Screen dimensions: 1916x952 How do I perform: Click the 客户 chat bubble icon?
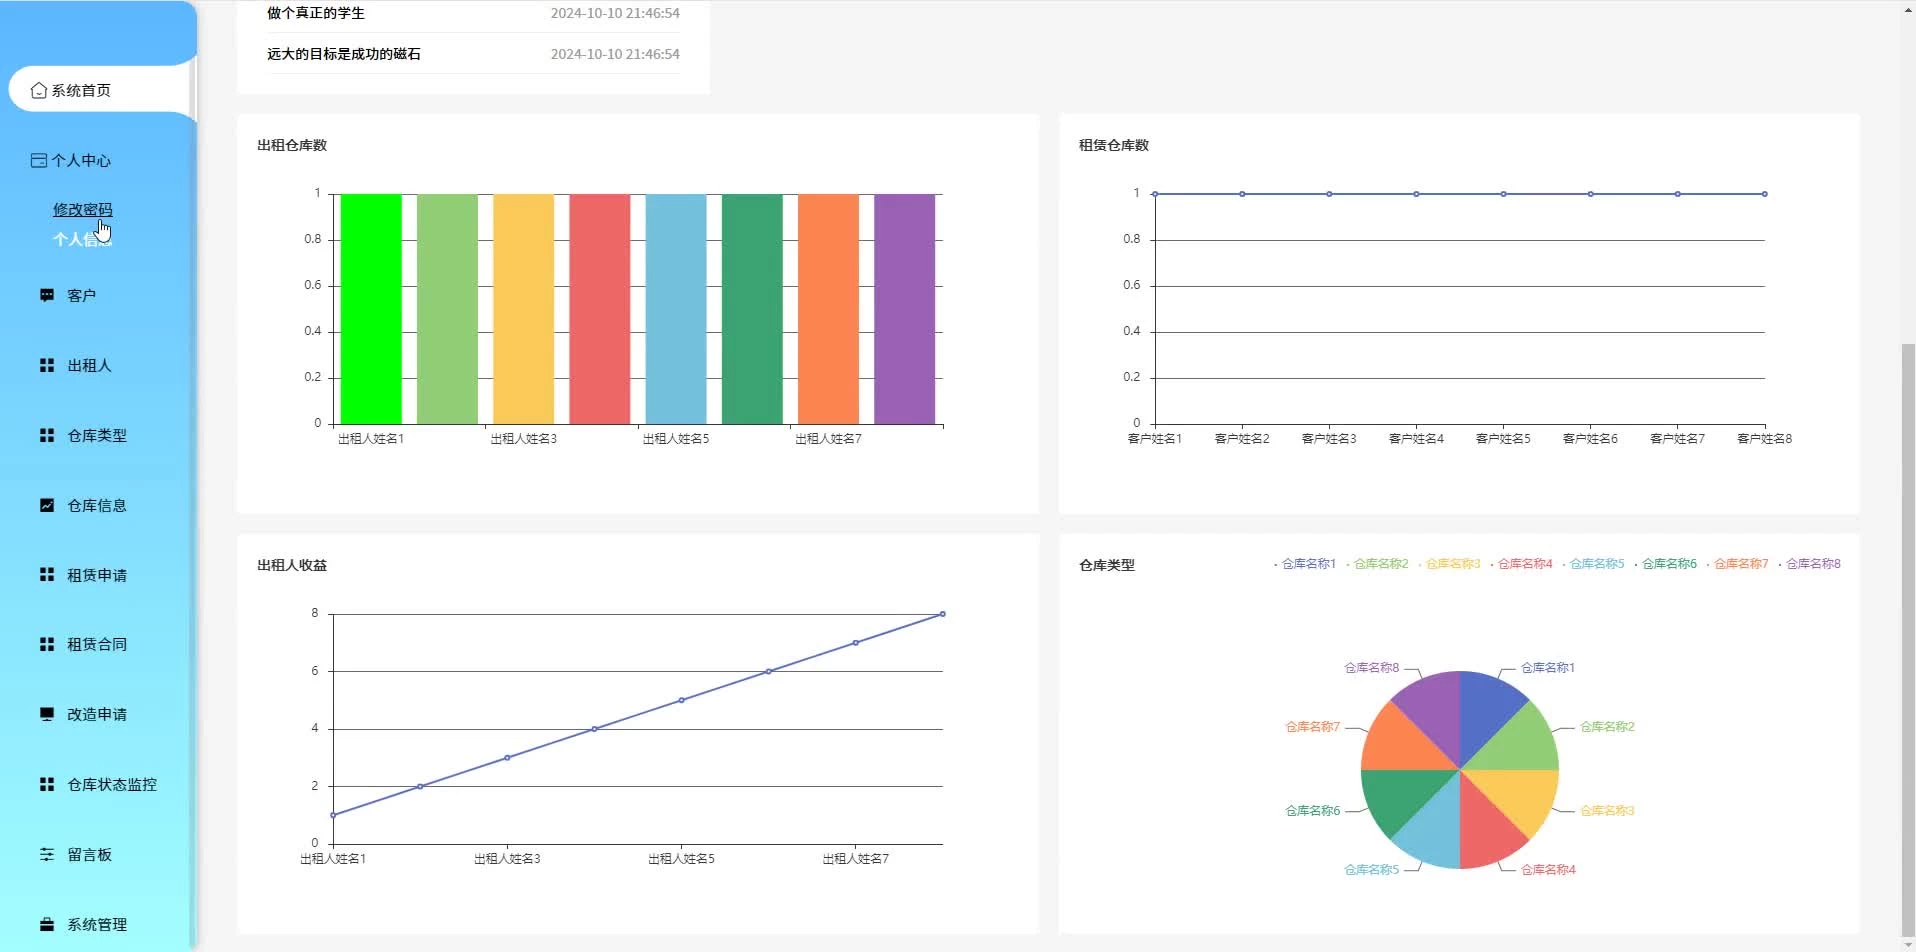point(47,296)
